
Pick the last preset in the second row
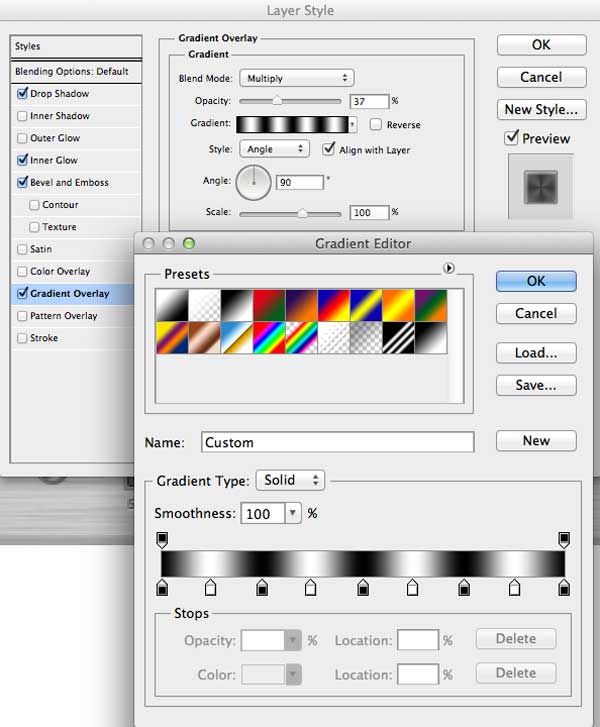(x=431, y=338)
